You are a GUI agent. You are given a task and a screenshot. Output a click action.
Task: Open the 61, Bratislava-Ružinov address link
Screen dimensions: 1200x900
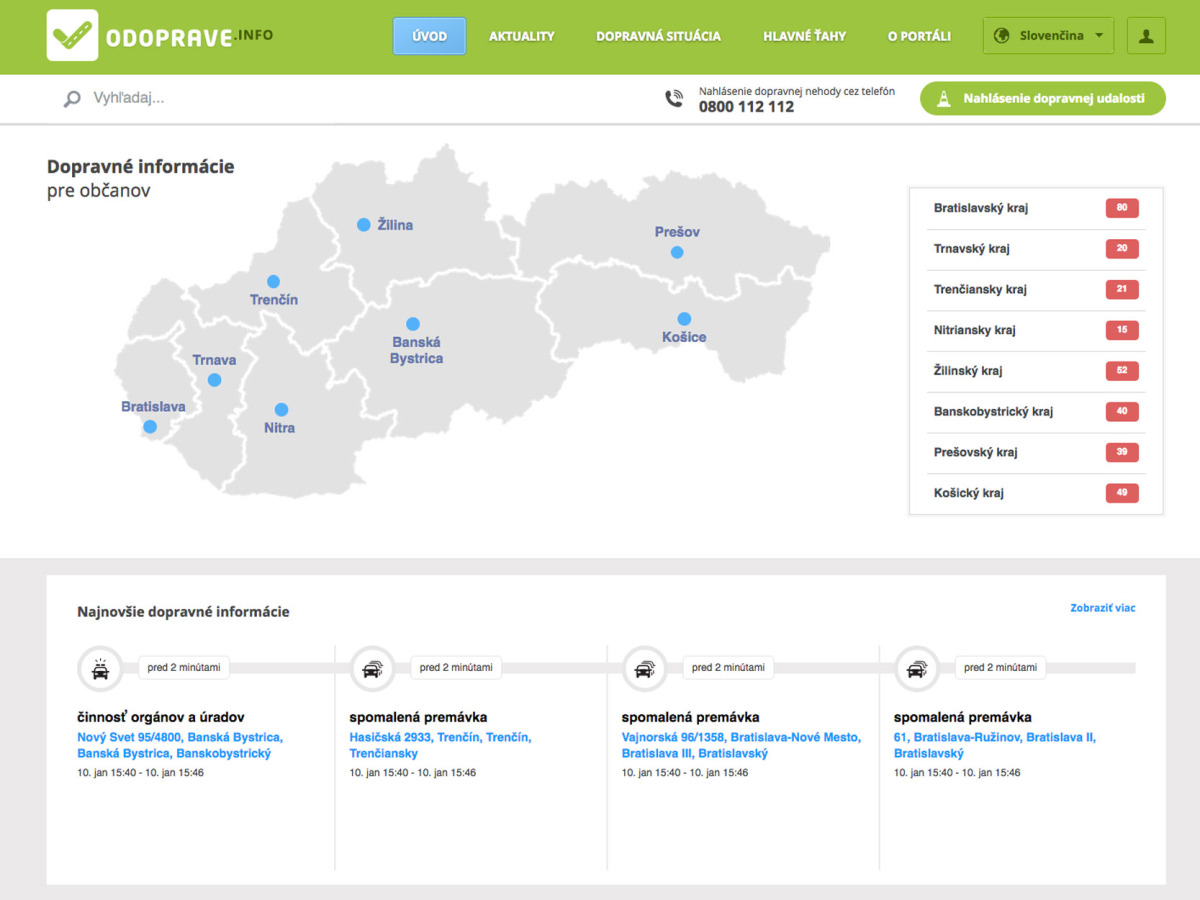(x=995, y=745)
